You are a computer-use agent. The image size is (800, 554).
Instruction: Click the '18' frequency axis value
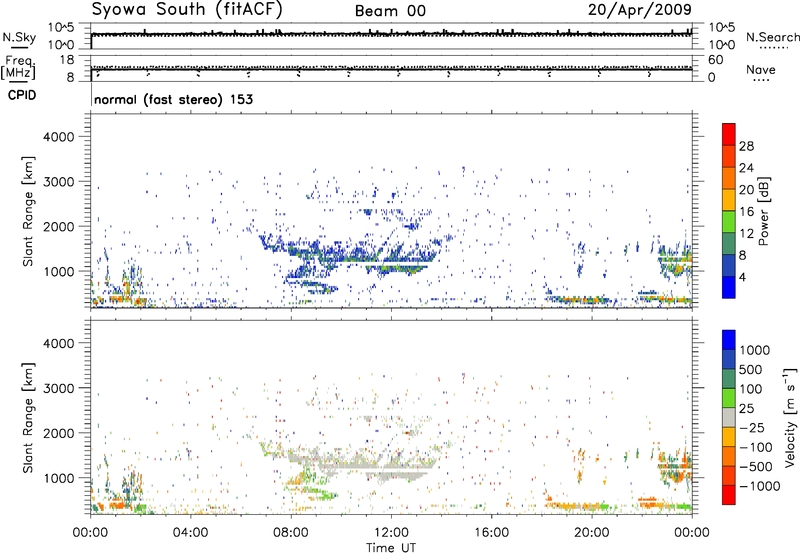pos(66,60)
